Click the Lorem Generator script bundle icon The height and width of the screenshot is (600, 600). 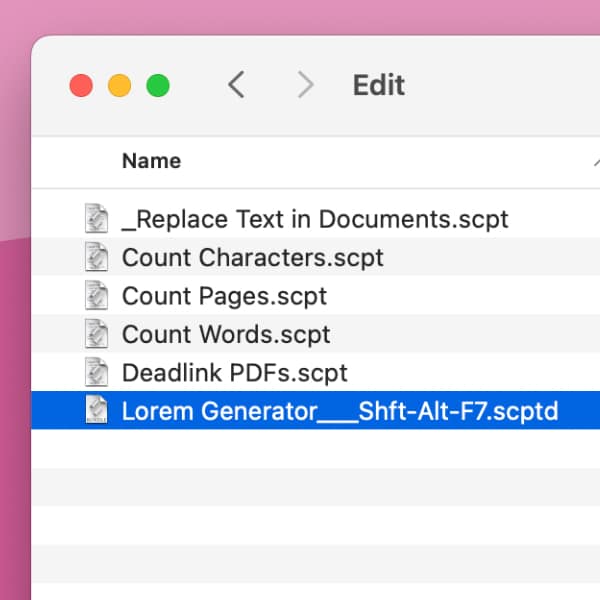[x=96, y=411]
